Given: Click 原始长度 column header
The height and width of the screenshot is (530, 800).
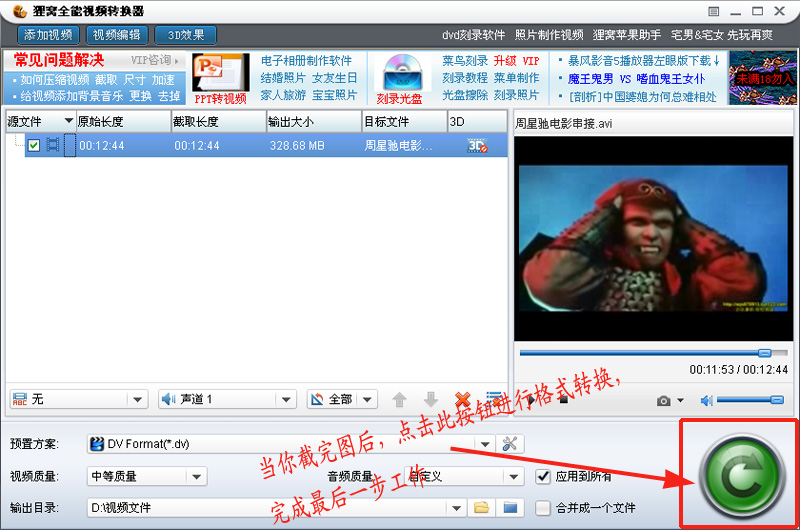Looking at the screenshot, I should (123, 121).
